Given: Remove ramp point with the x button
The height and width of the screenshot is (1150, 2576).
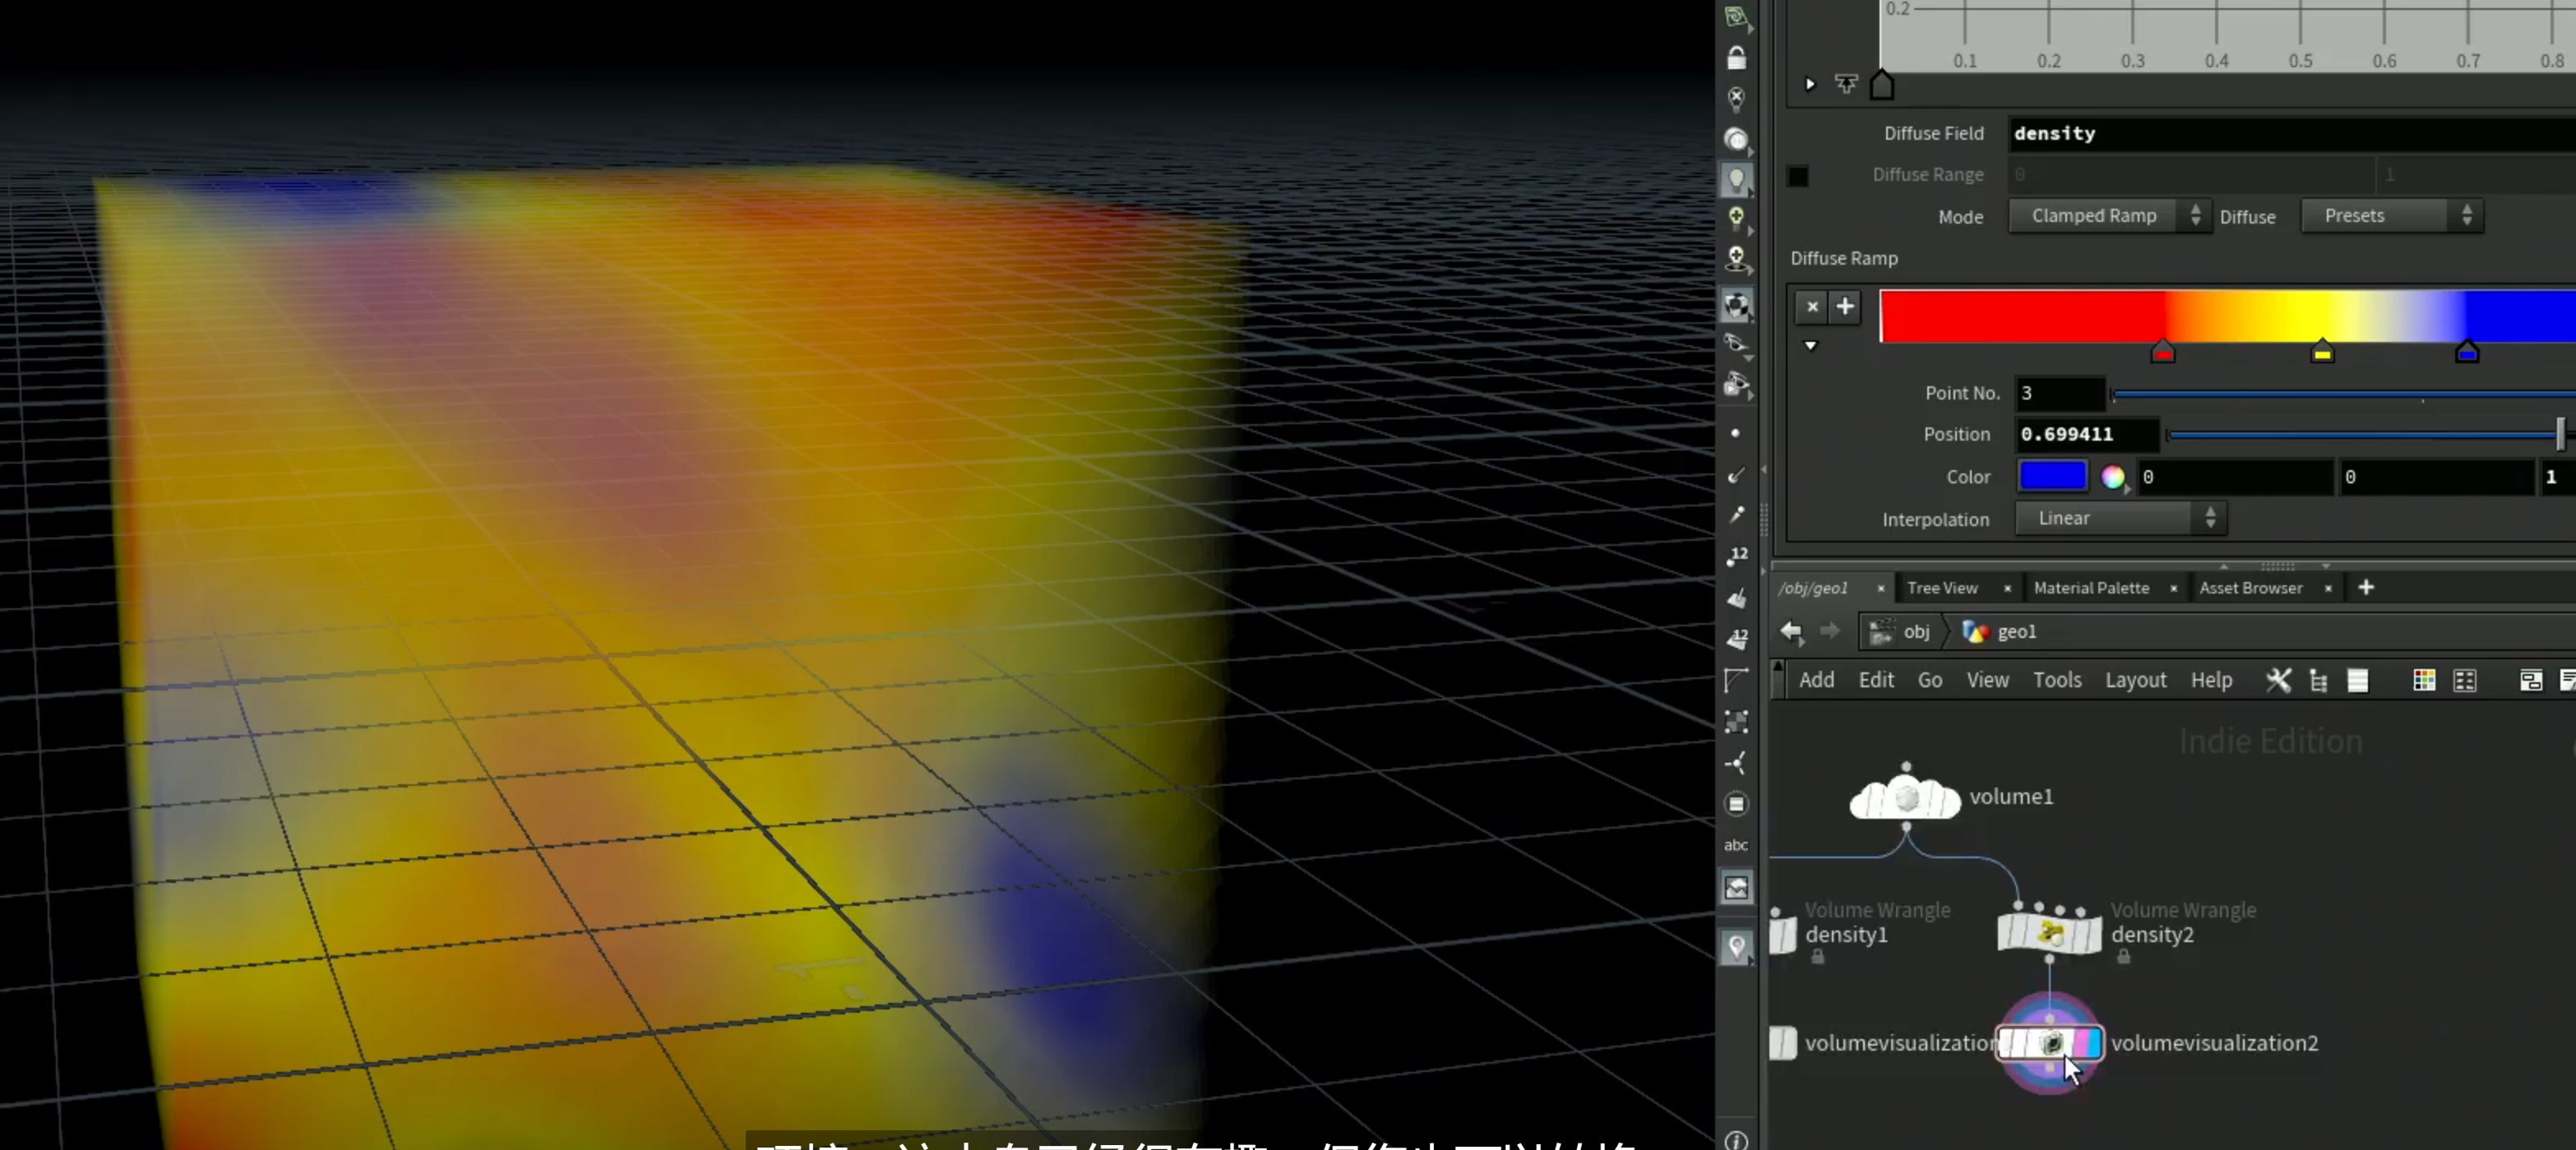Looking at the screenshot, I should (x=1812, y=307).
